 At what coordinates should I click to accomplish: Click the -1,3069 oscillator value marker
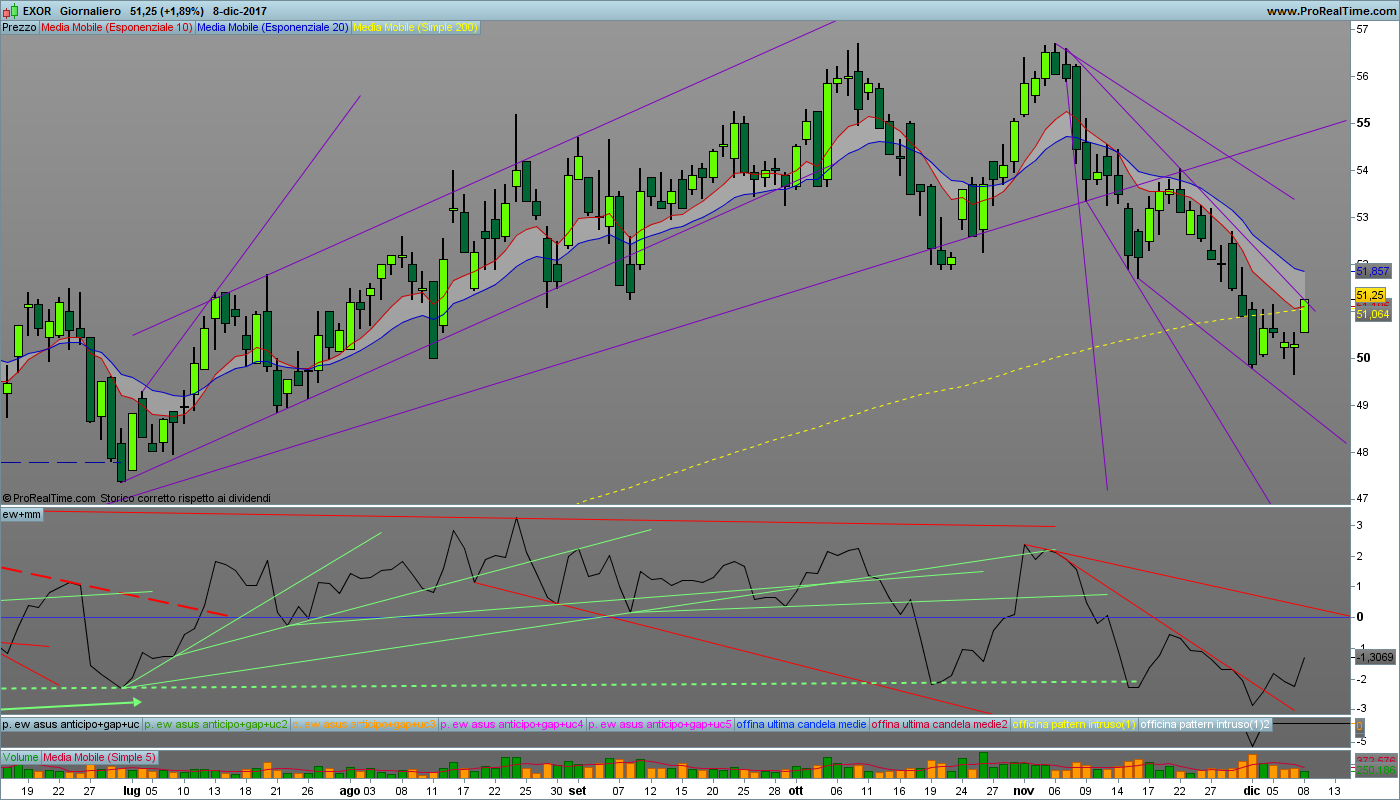1373,657
